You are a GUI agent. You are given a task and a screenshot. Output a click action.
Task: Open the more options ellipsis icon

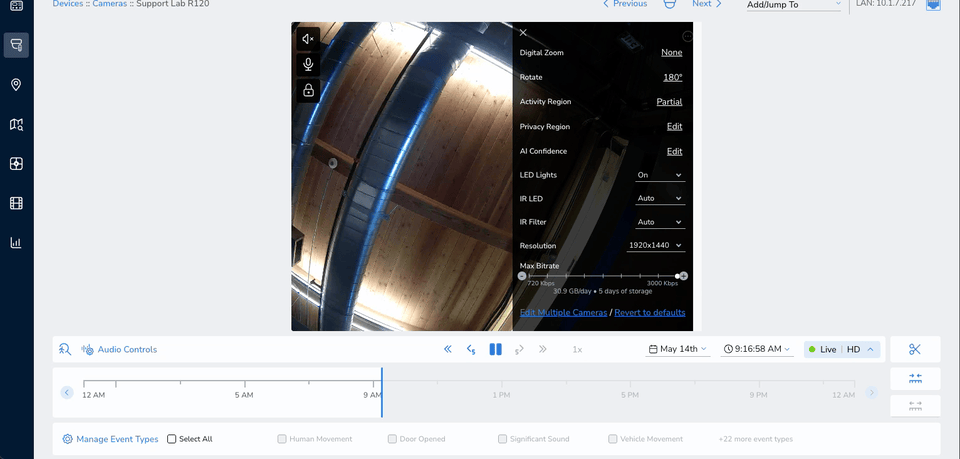[x=688, y=37]
